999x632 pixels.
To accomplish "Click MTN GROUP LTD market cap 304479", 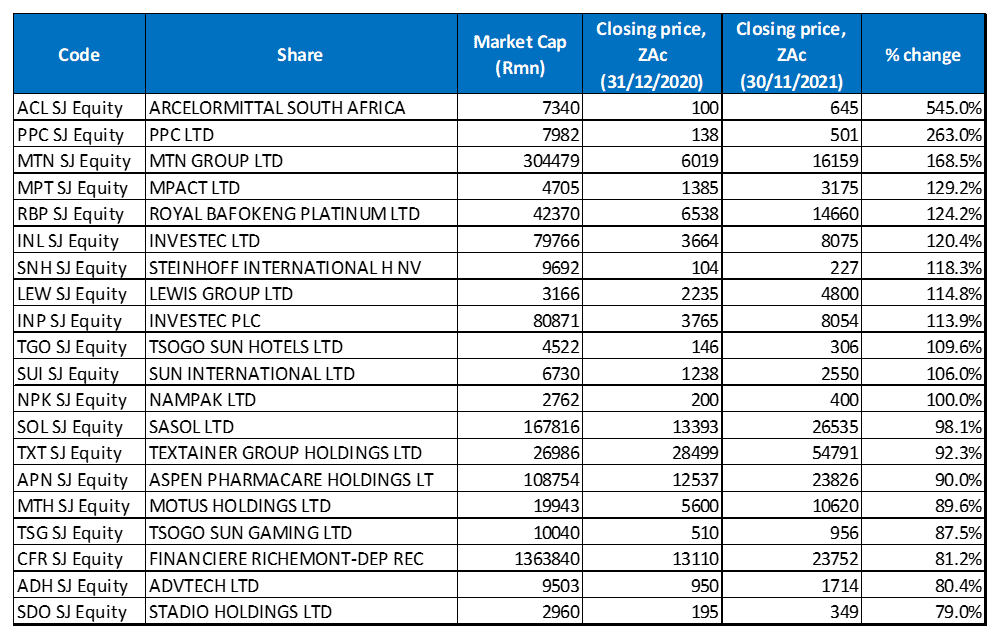I will point(520,161).
